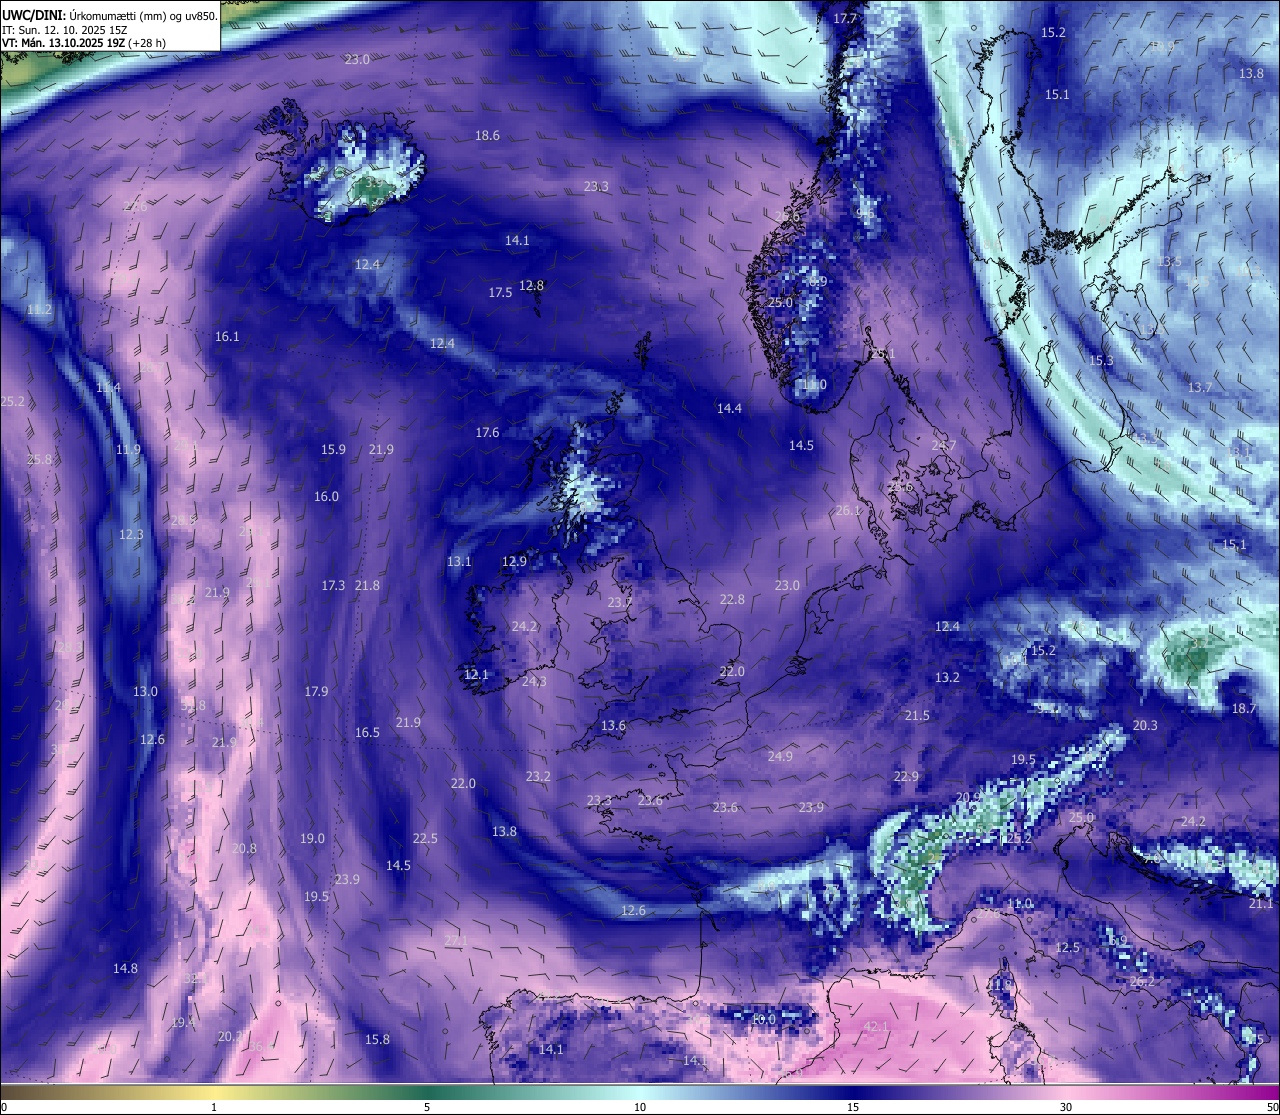Click the '10' tick label on the color scale
Viewport: 1280px width, 1115px height.
[640, 1107]
